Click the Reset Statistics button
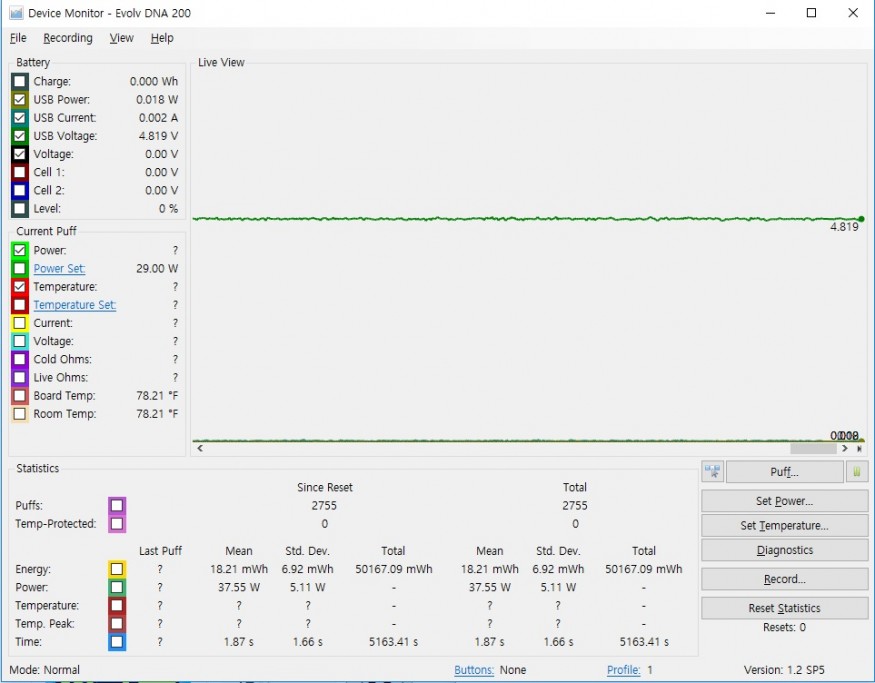 click(784, 608)
